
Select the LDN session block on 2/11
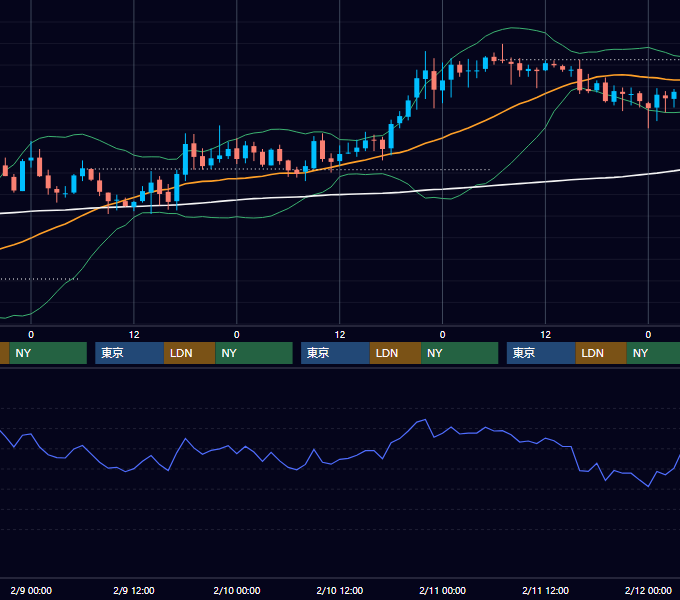(x=601, y=353)
